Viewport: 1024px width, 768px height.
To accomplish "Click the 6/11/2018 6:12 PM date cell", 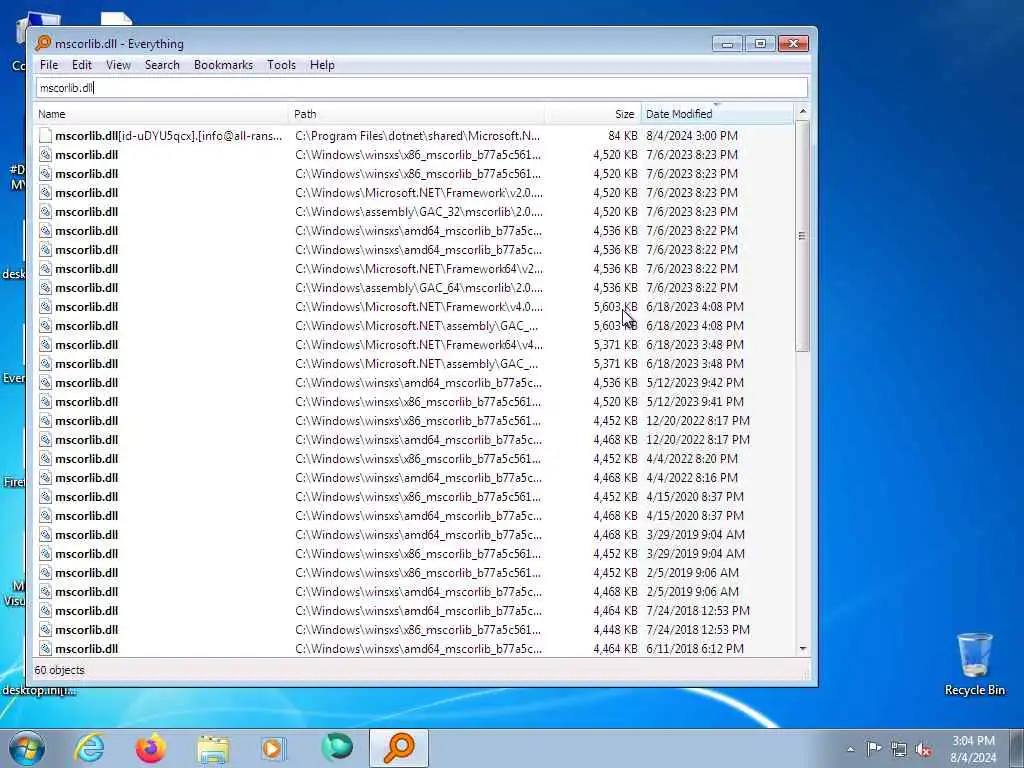I will click(694, 648).
